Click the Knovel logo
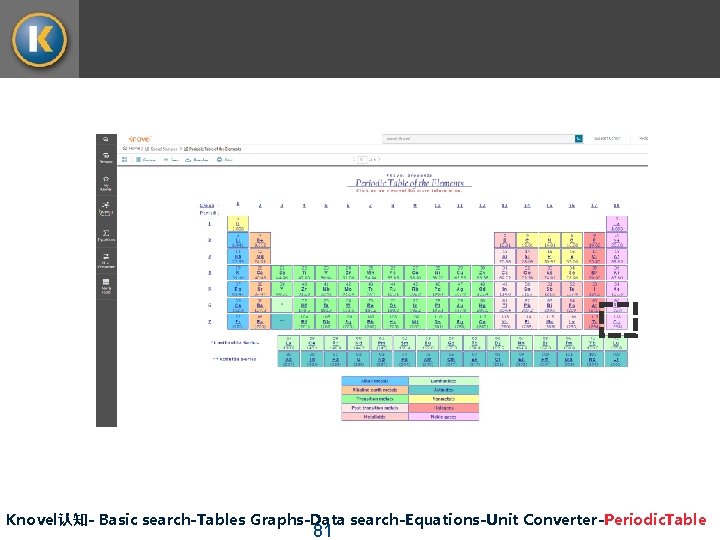This screenshot has height=540, width=720. pos(140,139)
